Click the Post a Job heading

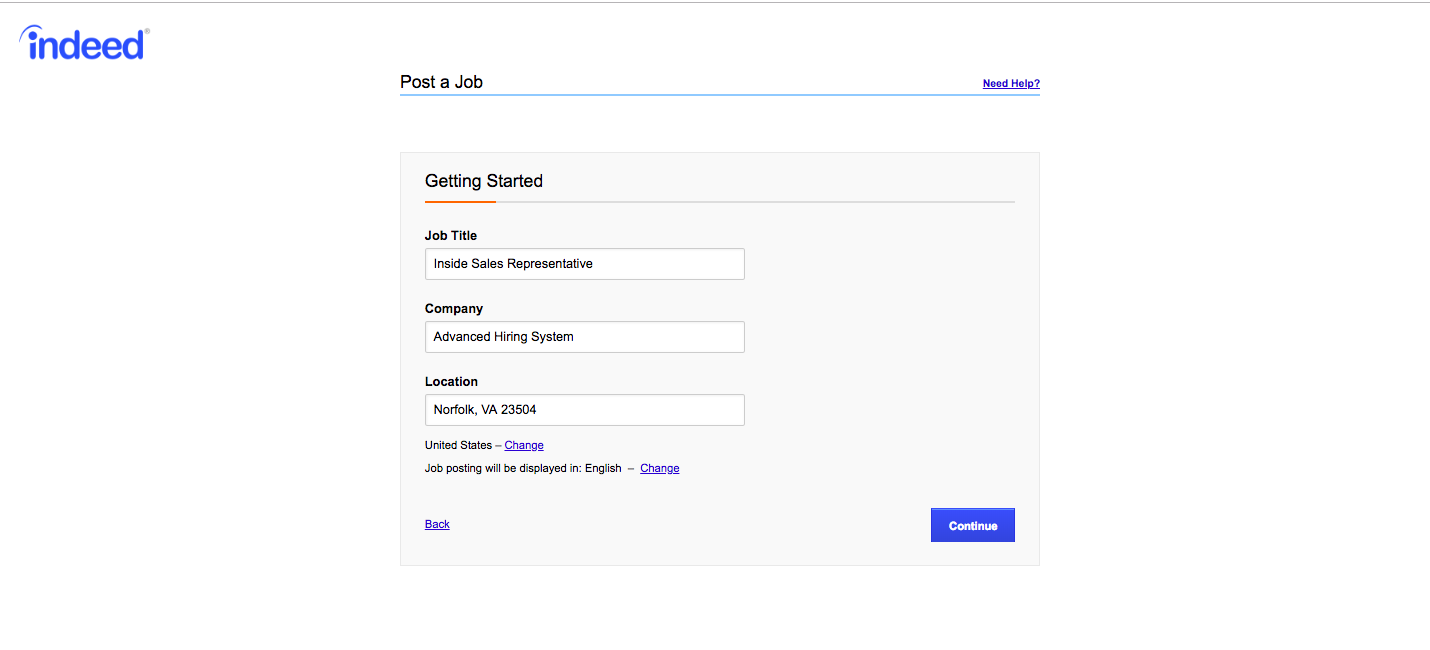(441, 82)
